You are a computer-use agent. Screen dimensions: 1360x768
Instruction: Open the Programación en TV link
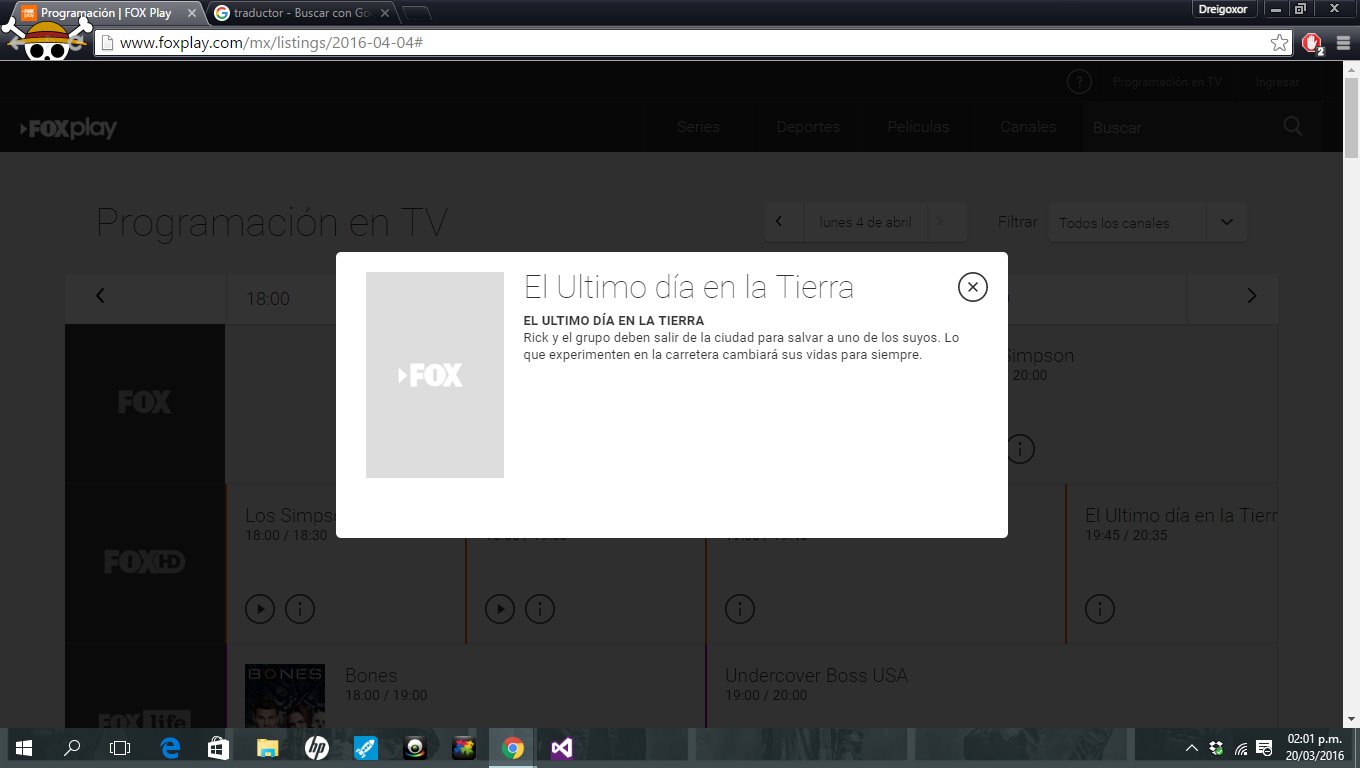point(1167,82)
